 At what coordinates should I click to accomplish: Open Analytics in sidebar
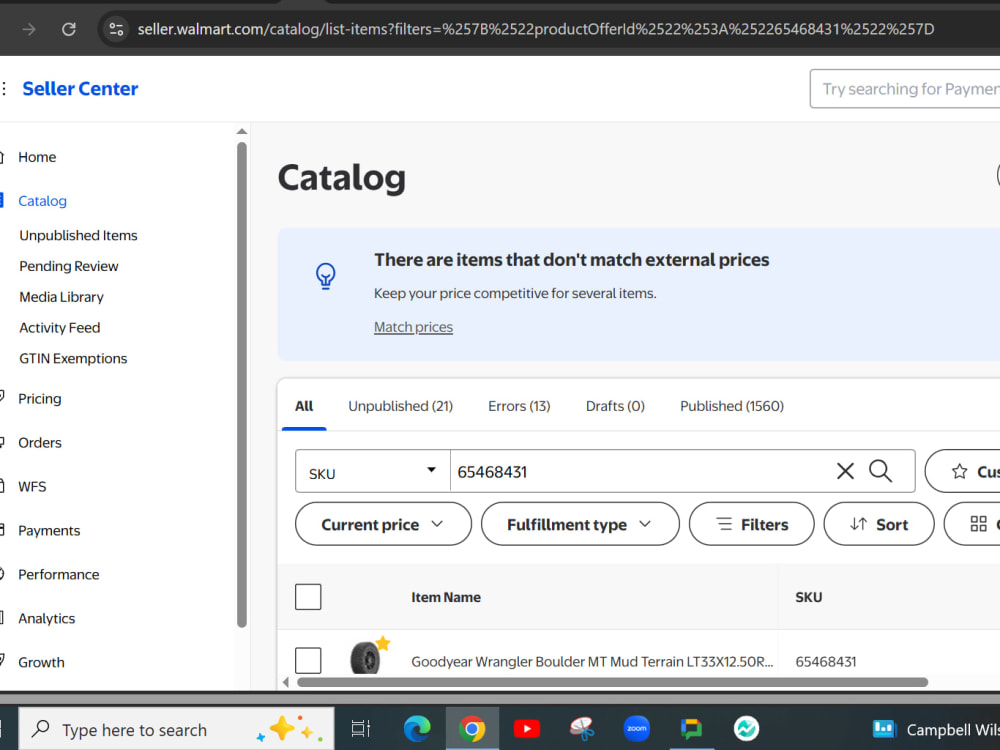tap(47, 619)
